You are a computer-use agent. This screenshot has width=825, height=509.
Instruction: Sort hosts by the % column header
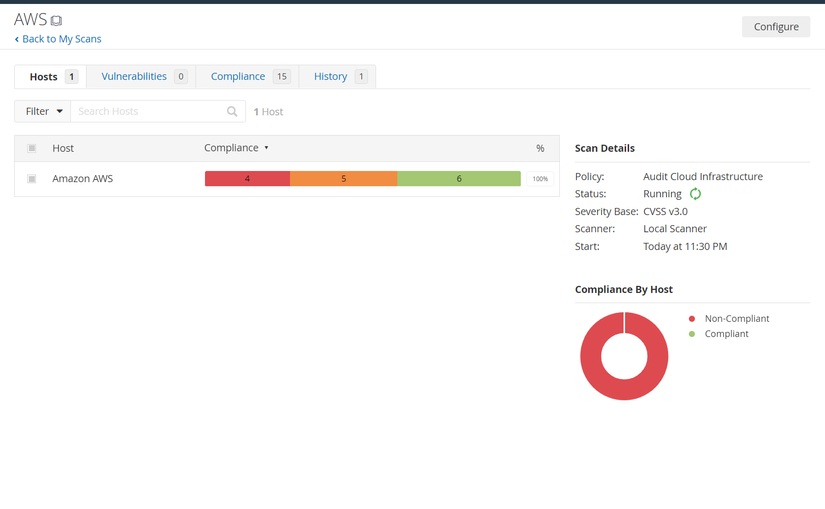pyautogui.click(x=540, y=148)
